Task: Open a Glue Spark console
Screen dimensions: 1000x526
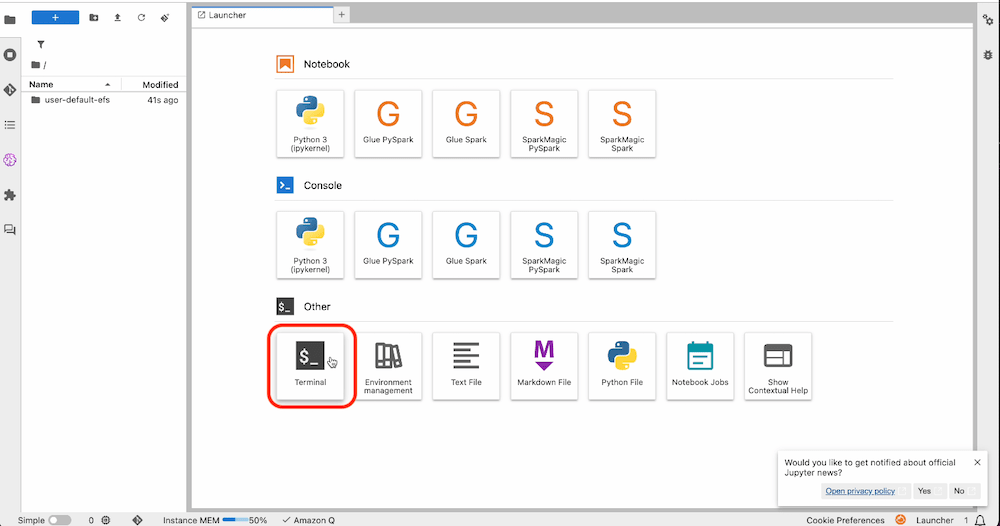Action: [466, 245]
